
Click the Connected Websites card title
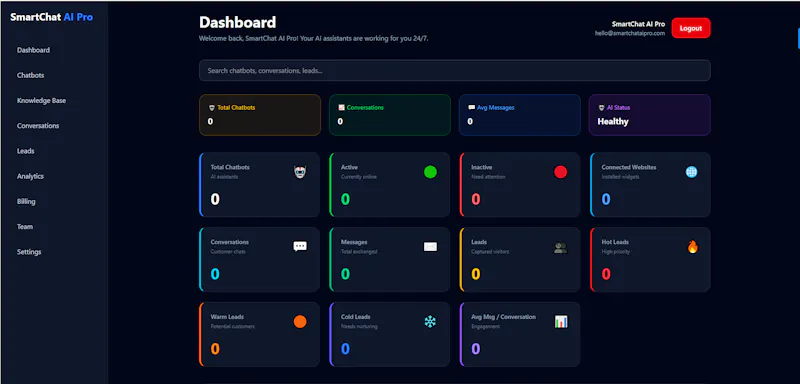[629, 167]
